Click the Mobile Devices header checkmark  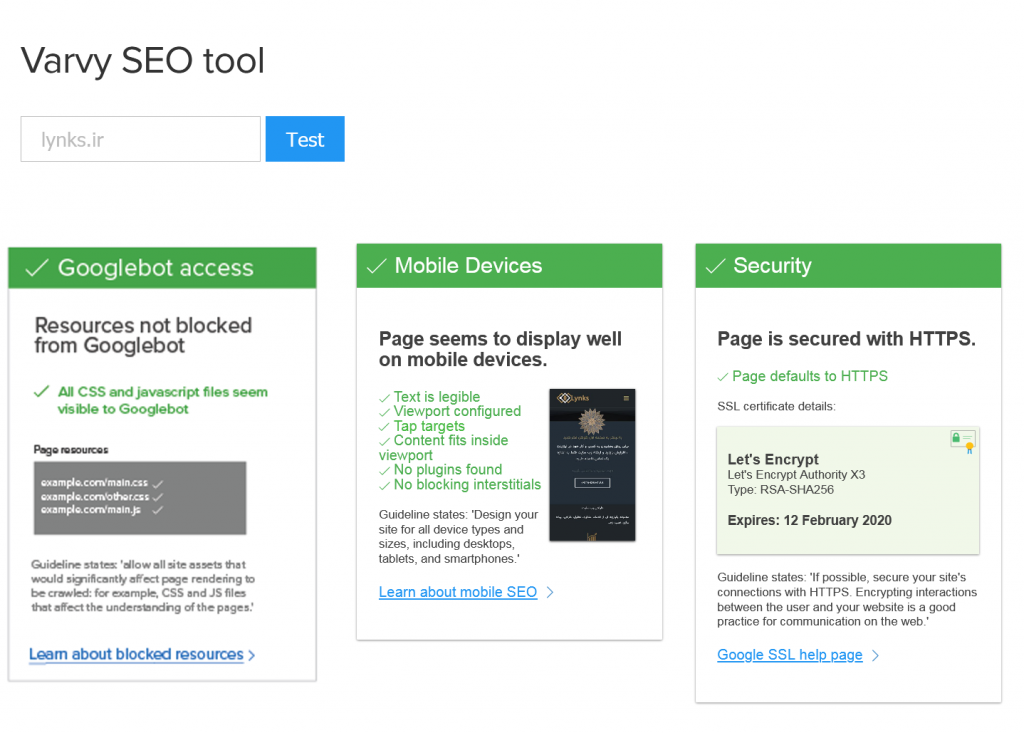click(377, 266)
